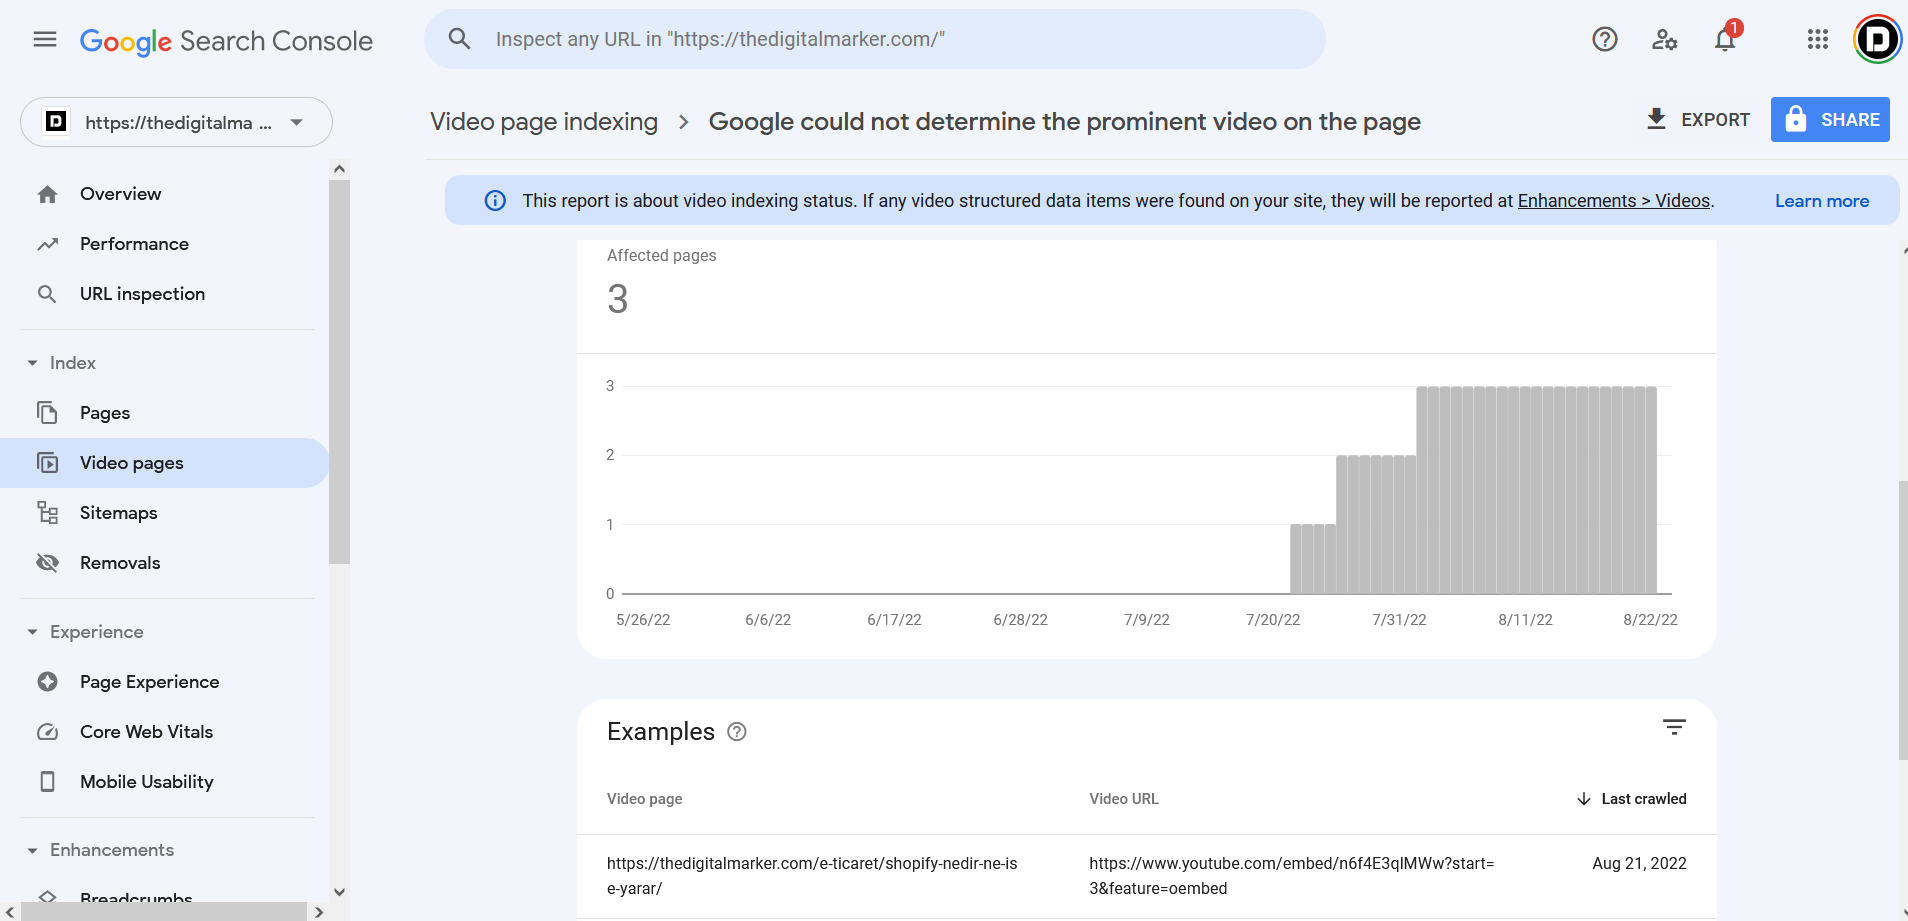The height and width of the screenshot is (921, 1908).
Task: Click the Core Web Vitals gauge icon
Action: click(47, 732)
